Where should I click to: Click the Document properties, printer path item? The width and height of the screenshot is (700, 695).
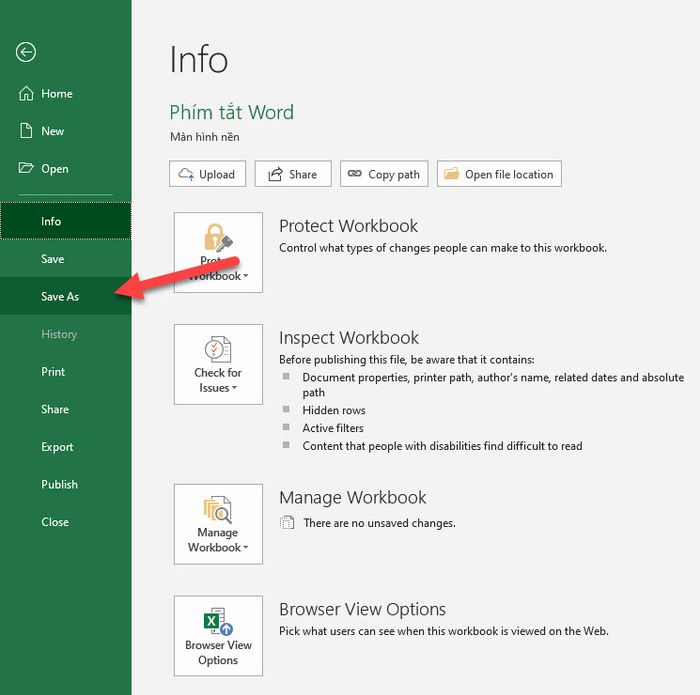point(493,385)
